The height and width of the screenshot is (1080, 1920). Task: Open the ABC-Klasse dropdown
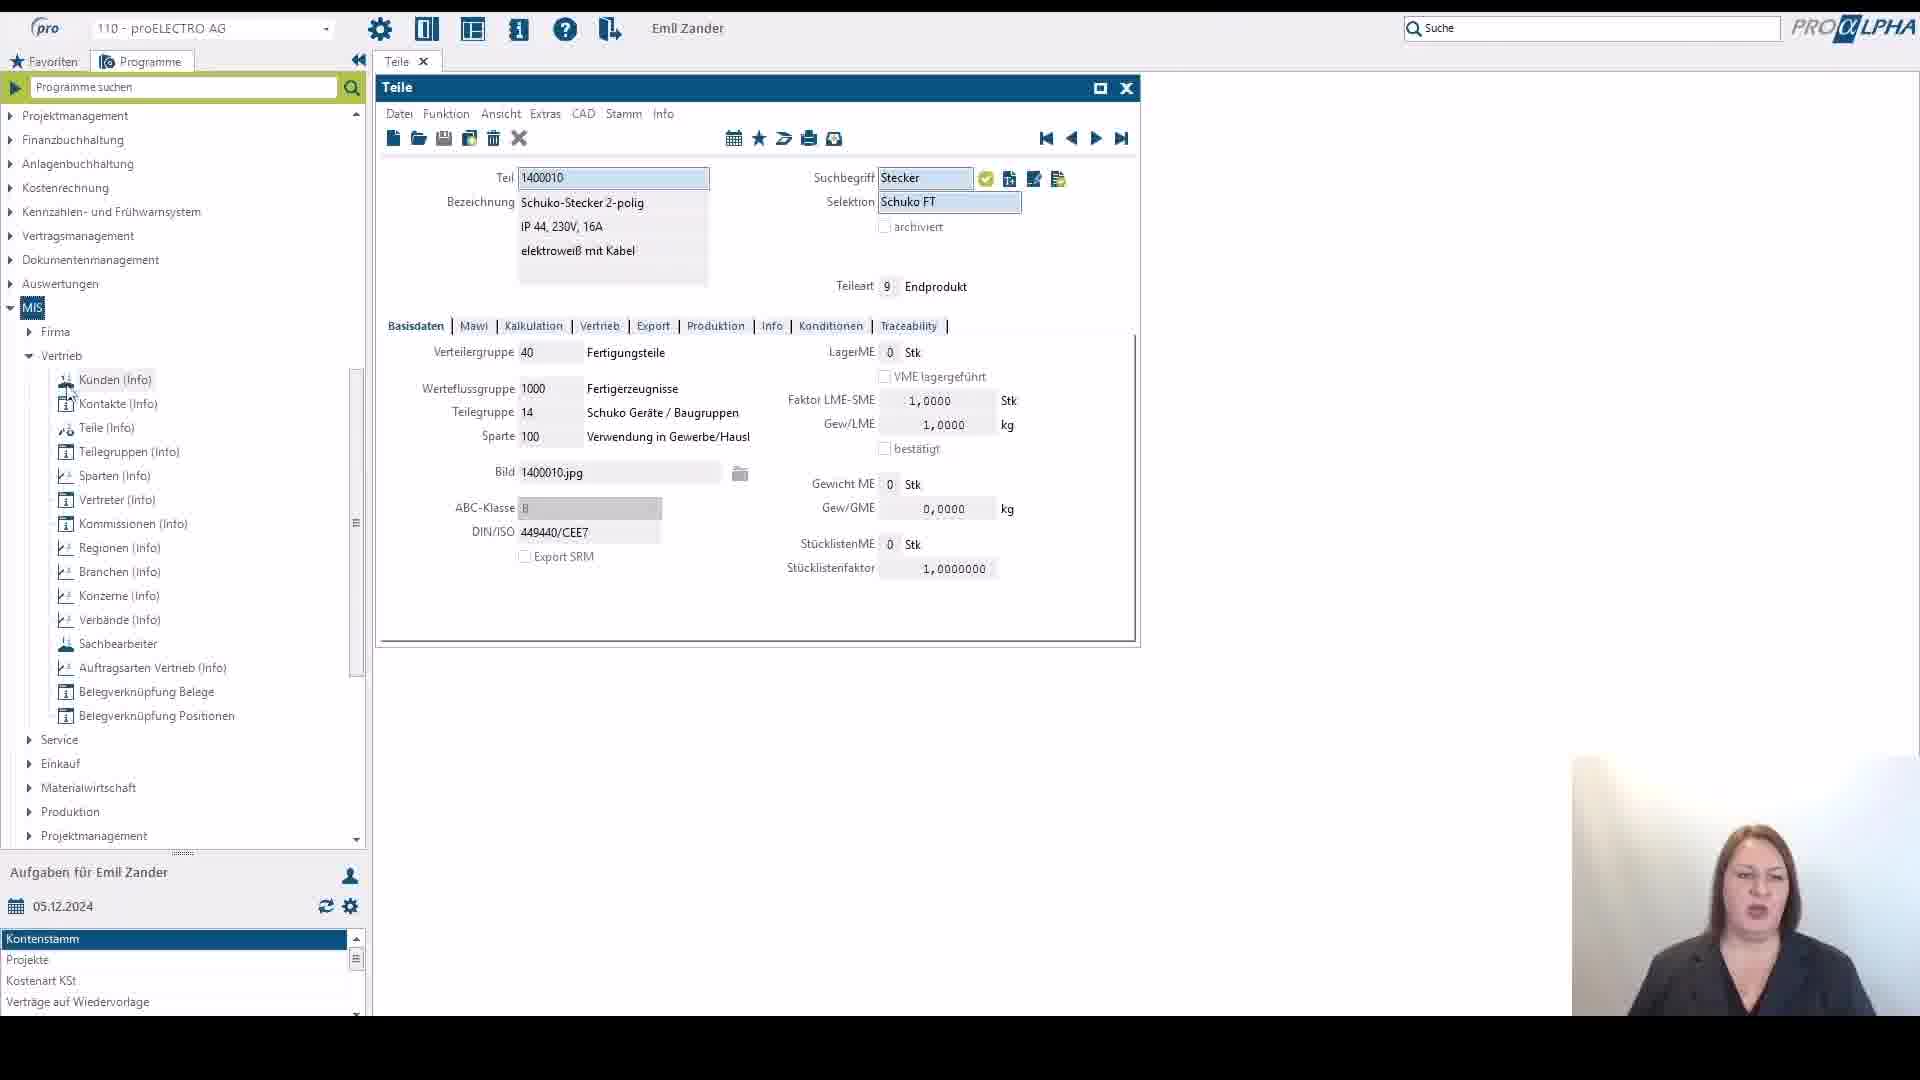(590, 508)
